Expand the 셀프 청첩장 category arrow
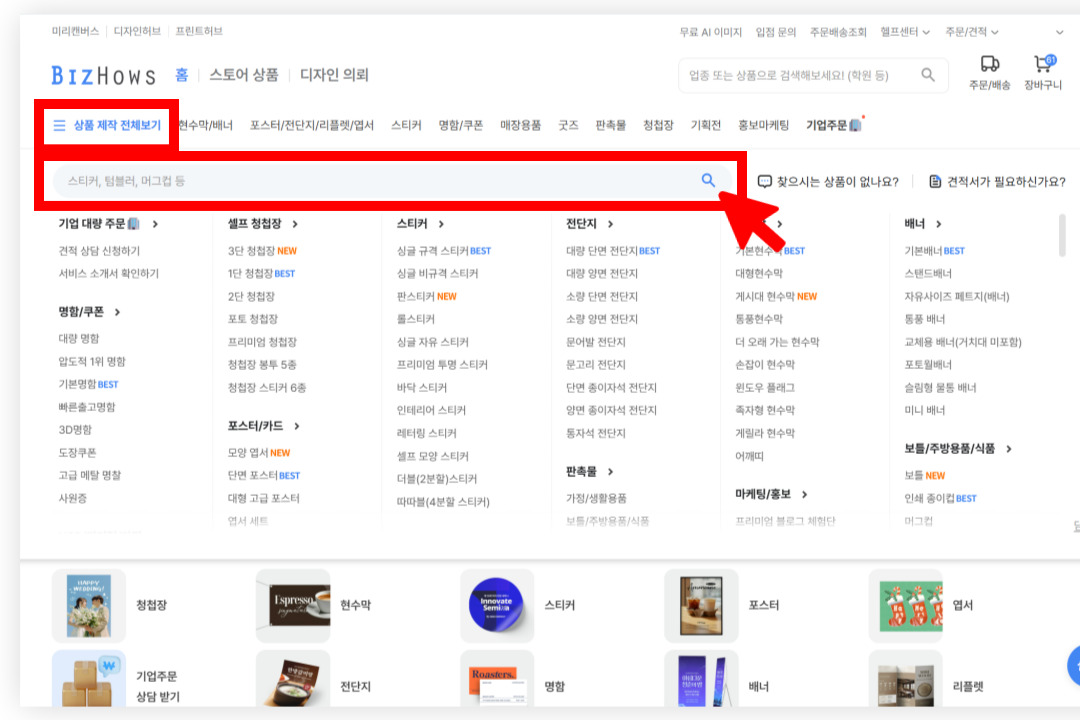Screen dimensions: 1080x720 click(x=295, y=225)
